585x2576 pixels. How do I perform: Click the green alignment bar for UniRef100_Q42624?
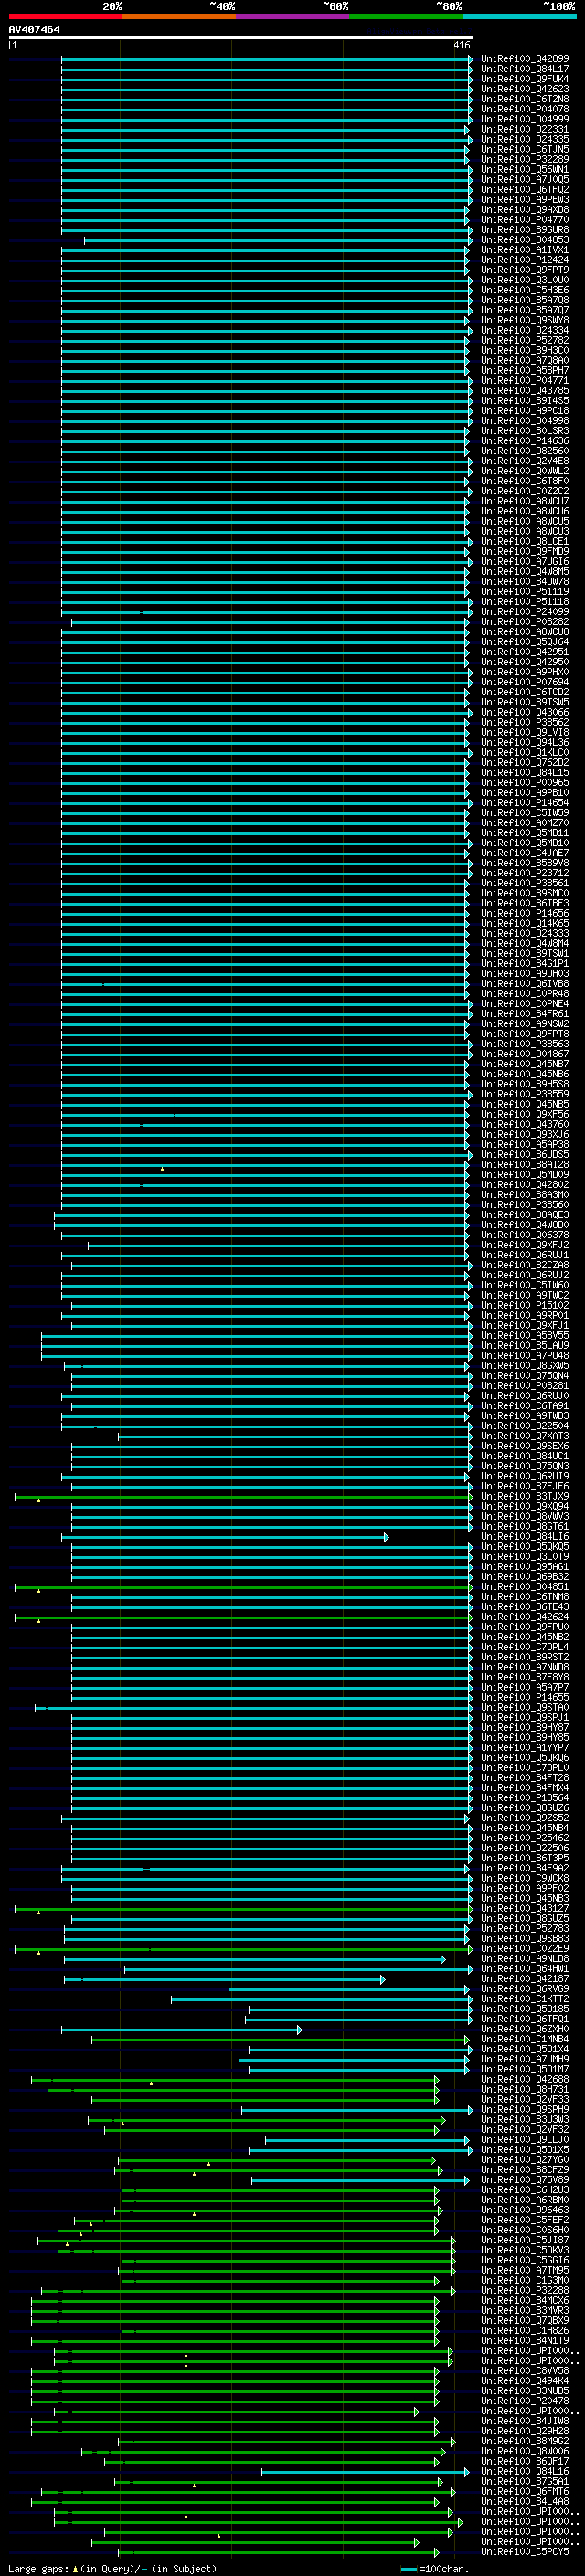pos(243,1618)
